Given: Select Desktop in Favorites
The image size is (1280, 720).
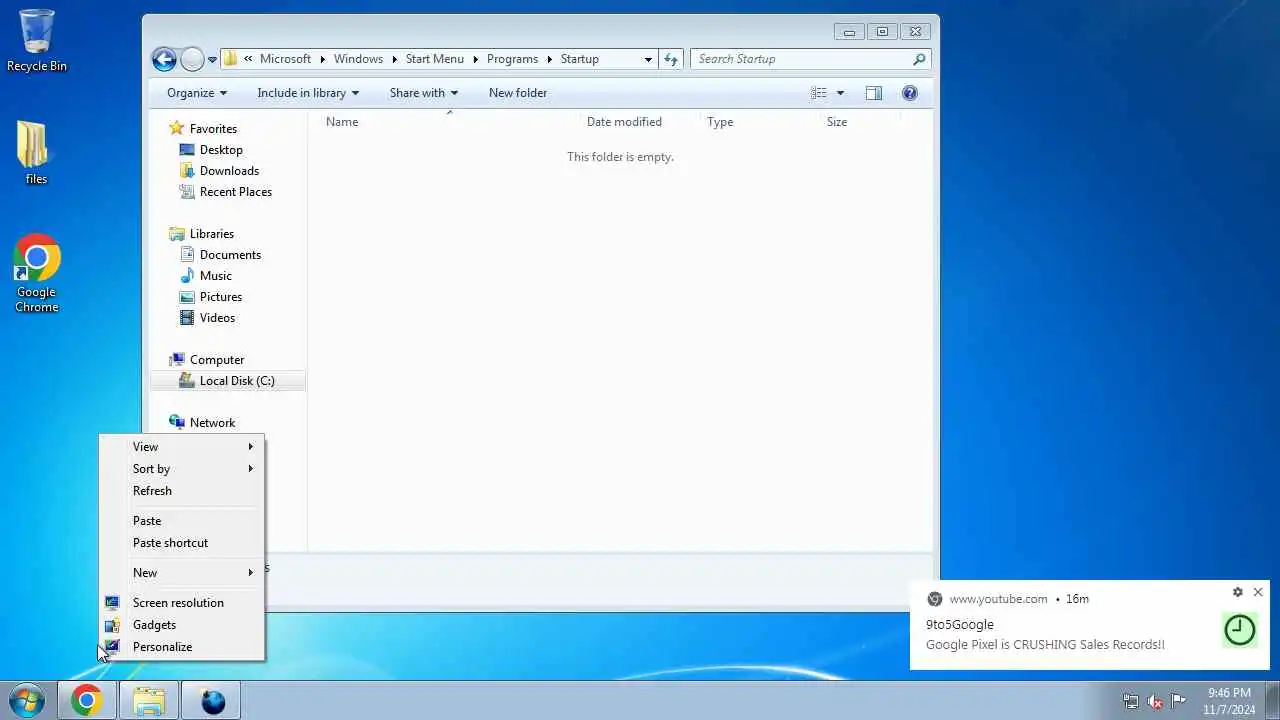Looking at the screenshot, I should [221, 150].
